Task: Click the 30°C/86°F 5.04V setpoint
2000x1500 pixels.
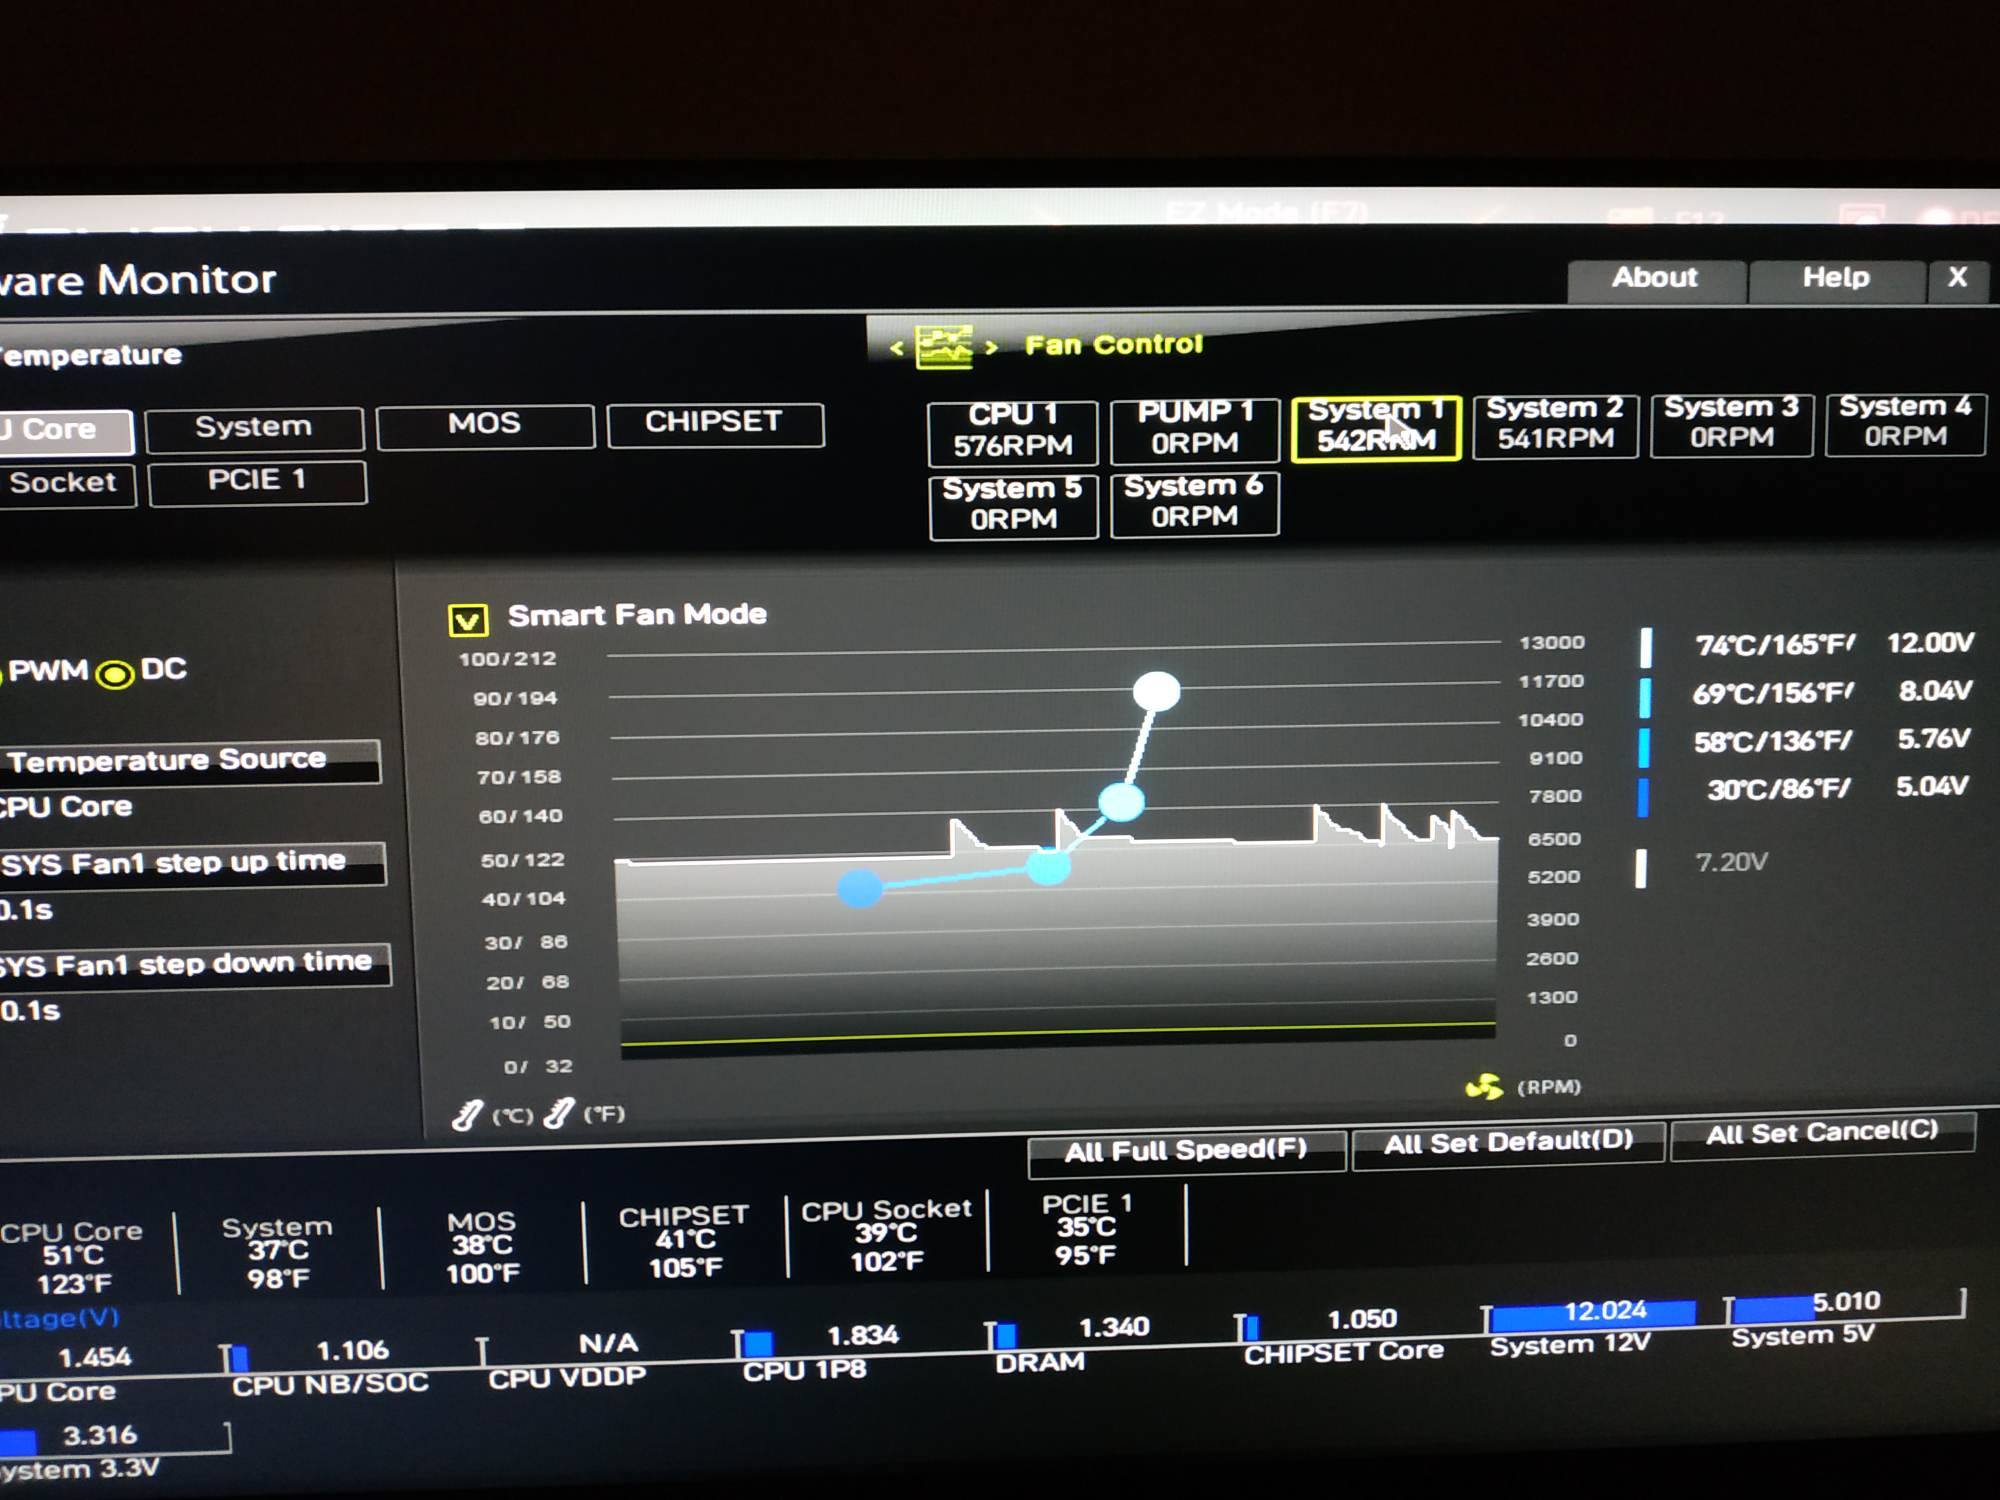Action: [x=1837, y=789]
